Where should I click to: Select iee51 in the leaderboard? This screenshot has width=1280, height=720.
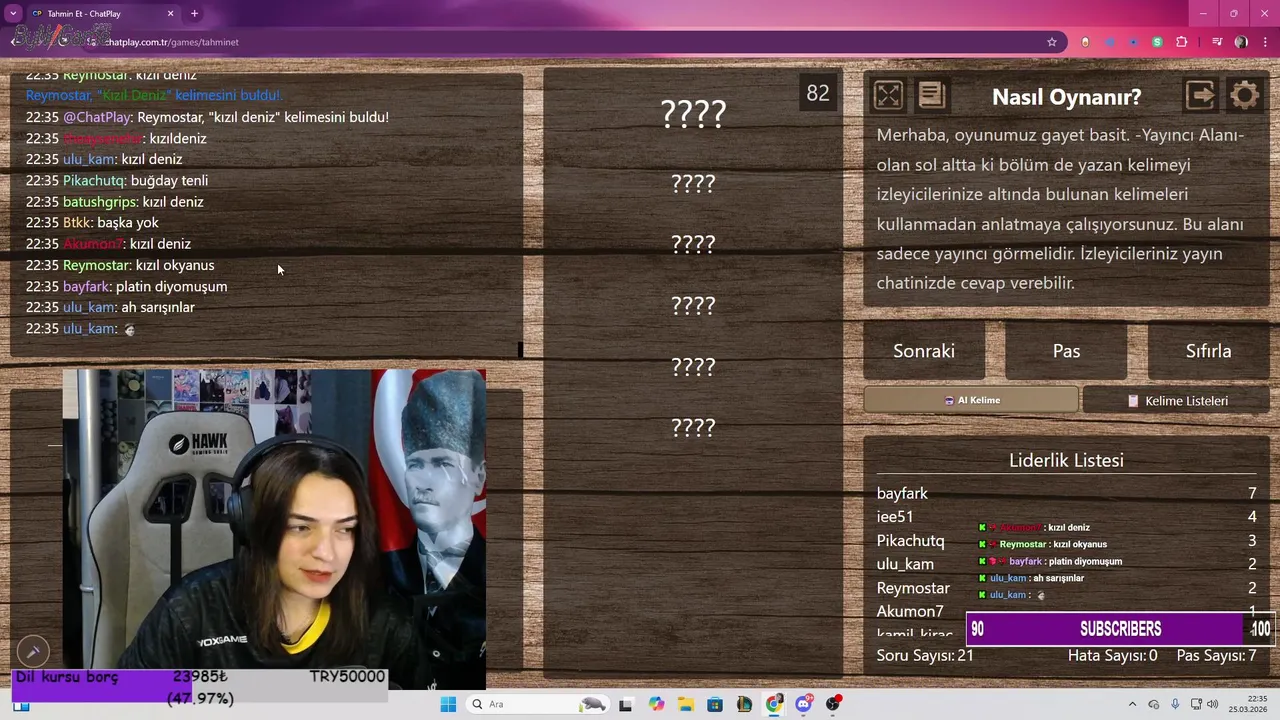click(x=895, y=517)
